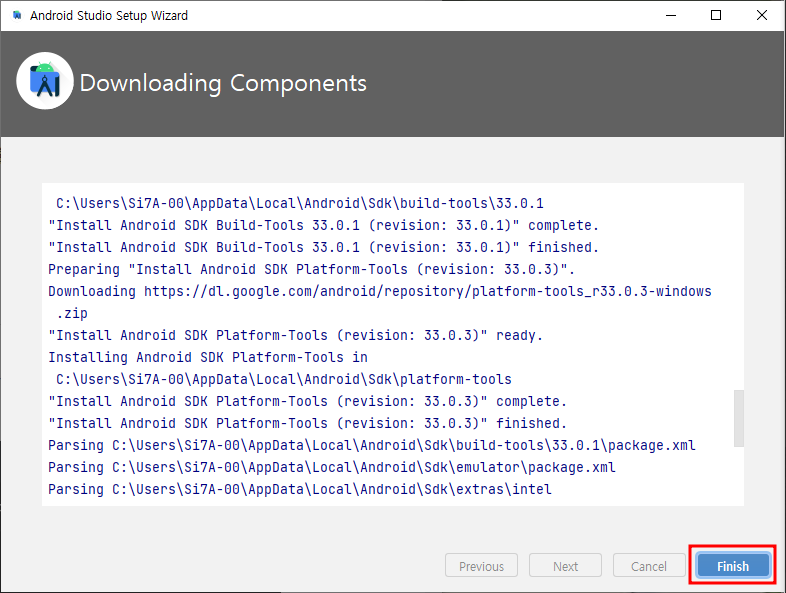
Task: Click the Build-Tools 33.0.1 'complete.' log line
Action: point(323,225)
